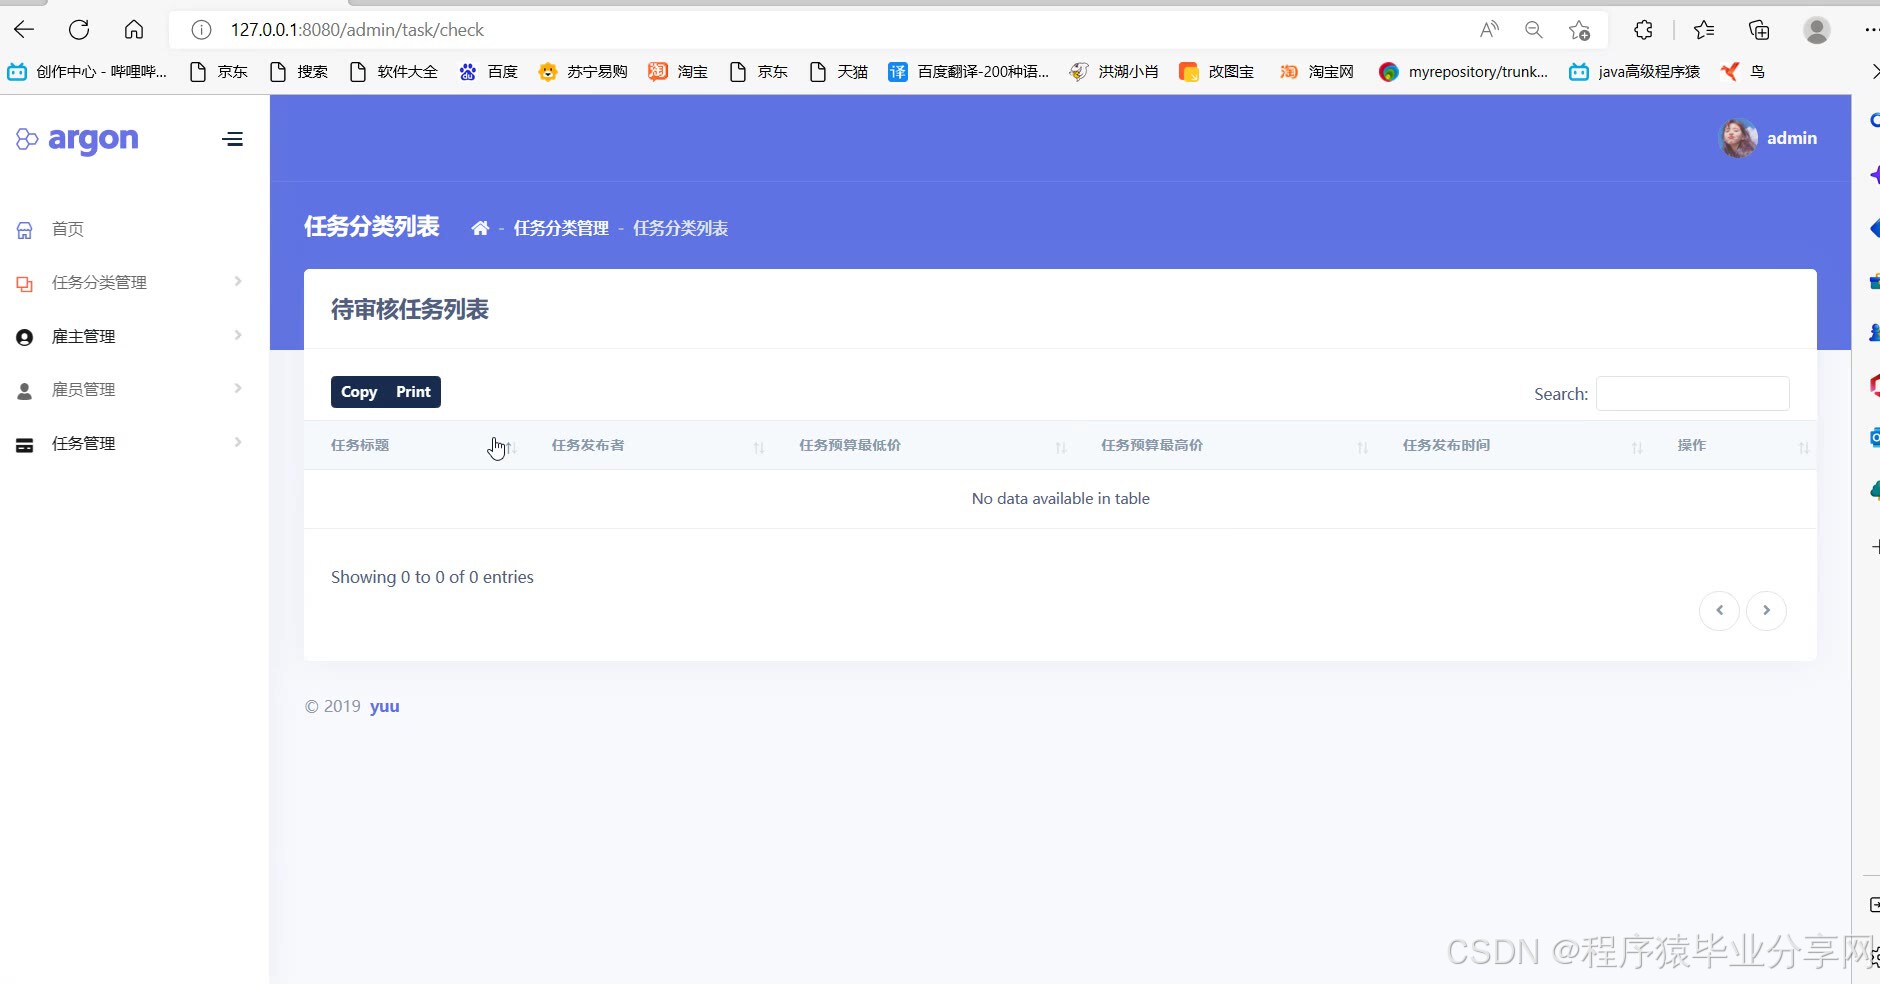Click the browser address bar URL
The image size is (1880, 984).
[x=357, y=30]
